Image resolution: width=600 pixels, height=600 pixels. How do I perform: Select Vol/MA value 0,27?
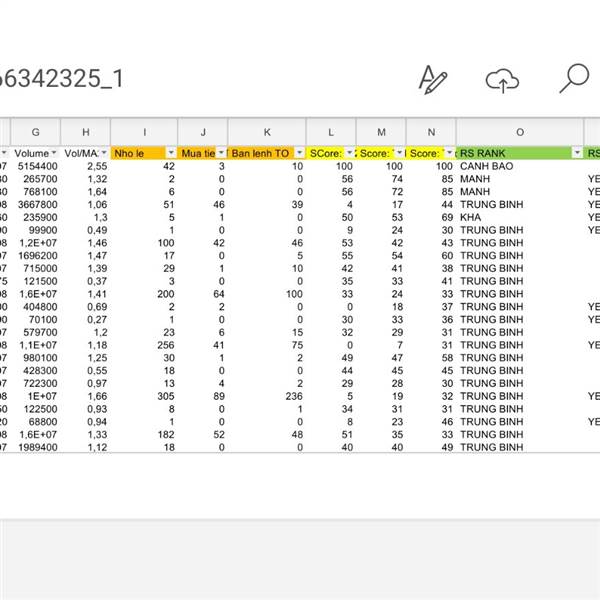click(x=86, y=320)
